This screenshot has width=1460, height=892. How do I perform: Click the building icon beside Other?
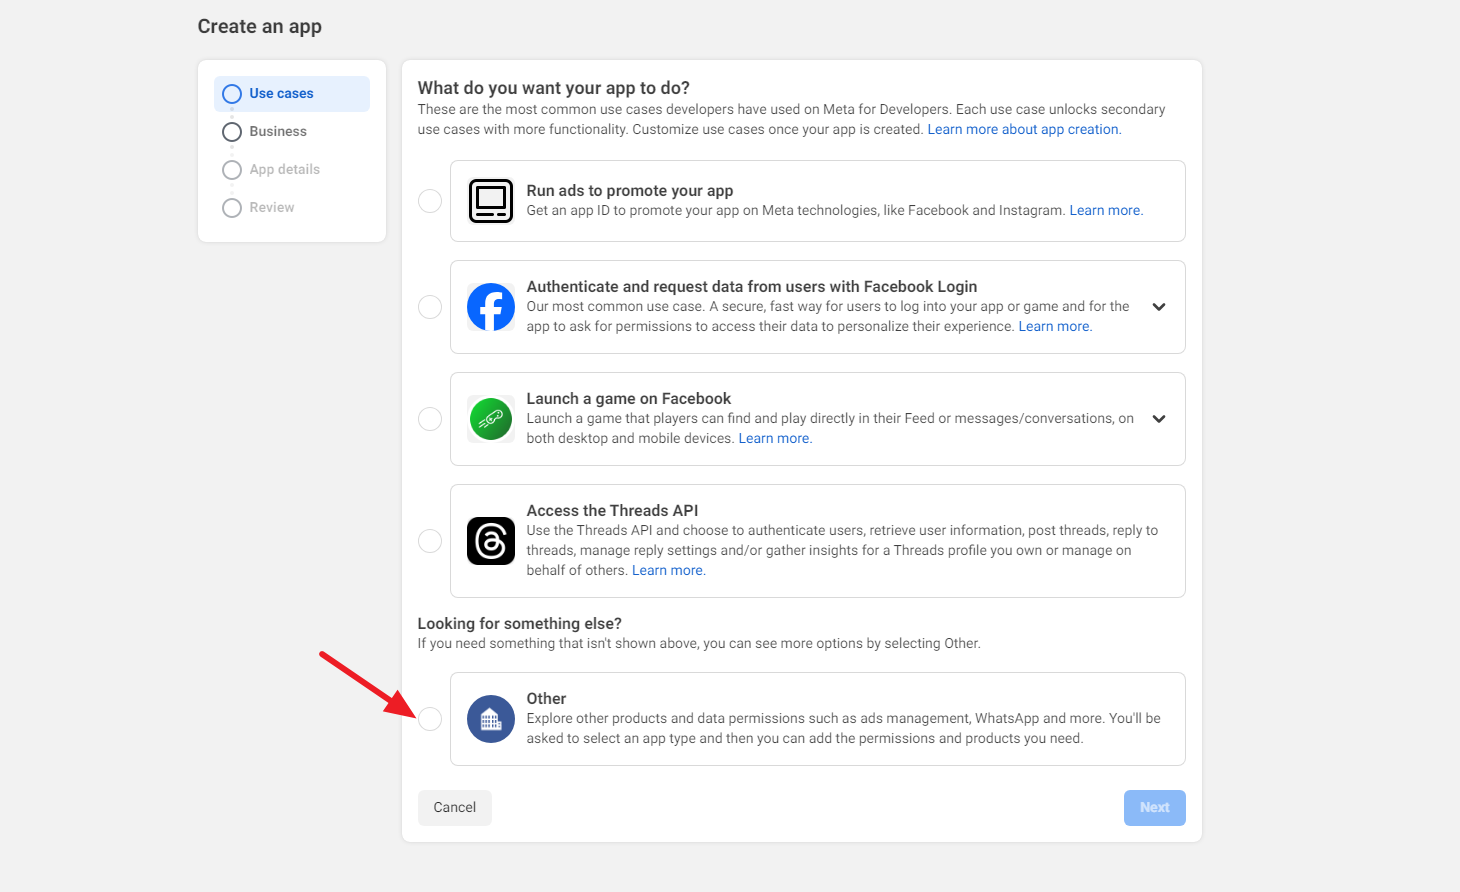[491, 719]
